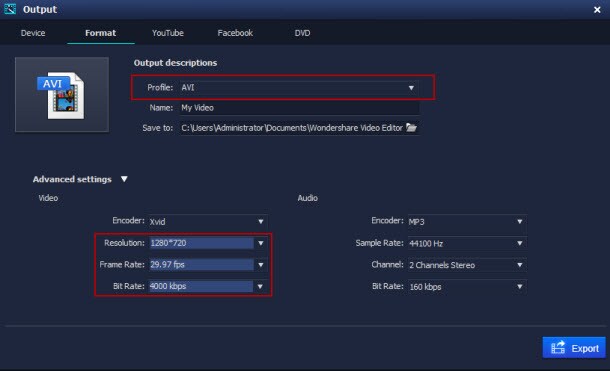Click the browse folder icon next to Save to
Viewport: 610px width, 371px height.
411,128
